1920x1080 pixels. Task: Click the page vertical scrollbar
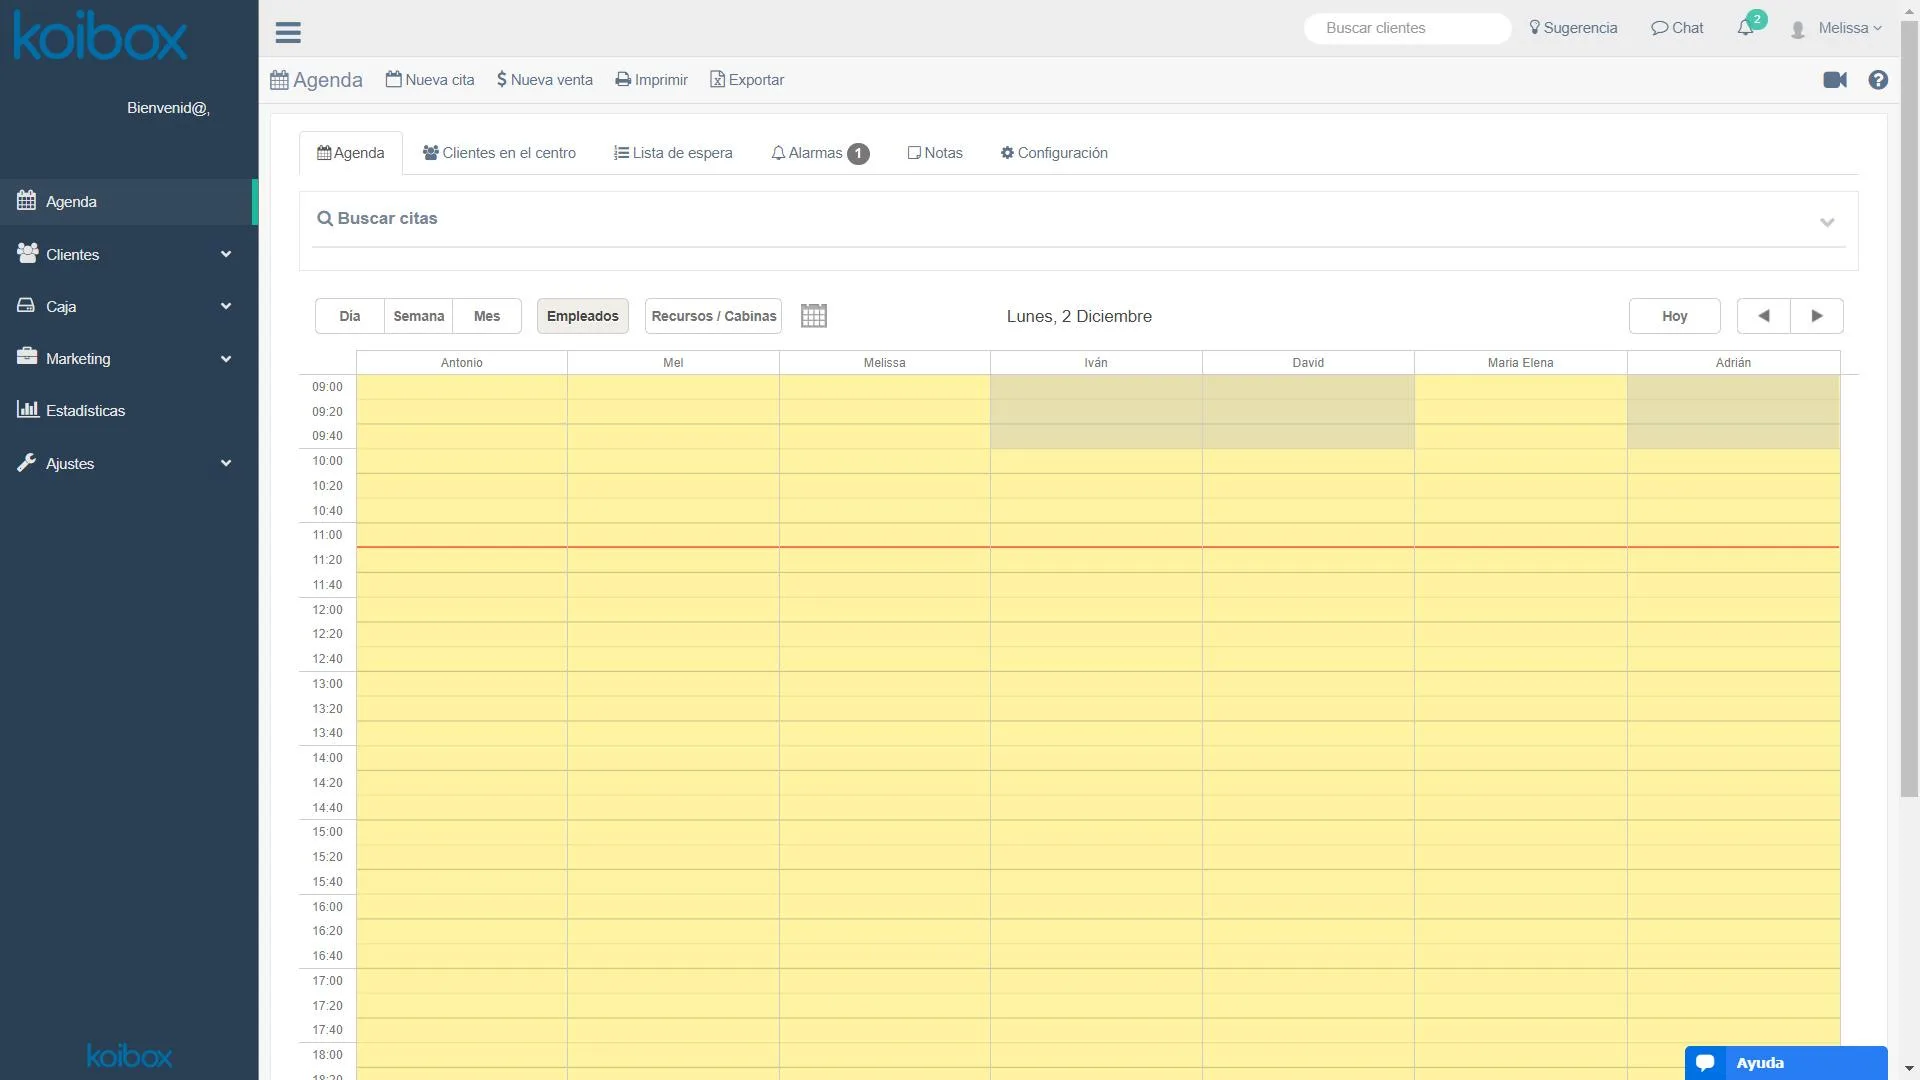coord(1909,410)
